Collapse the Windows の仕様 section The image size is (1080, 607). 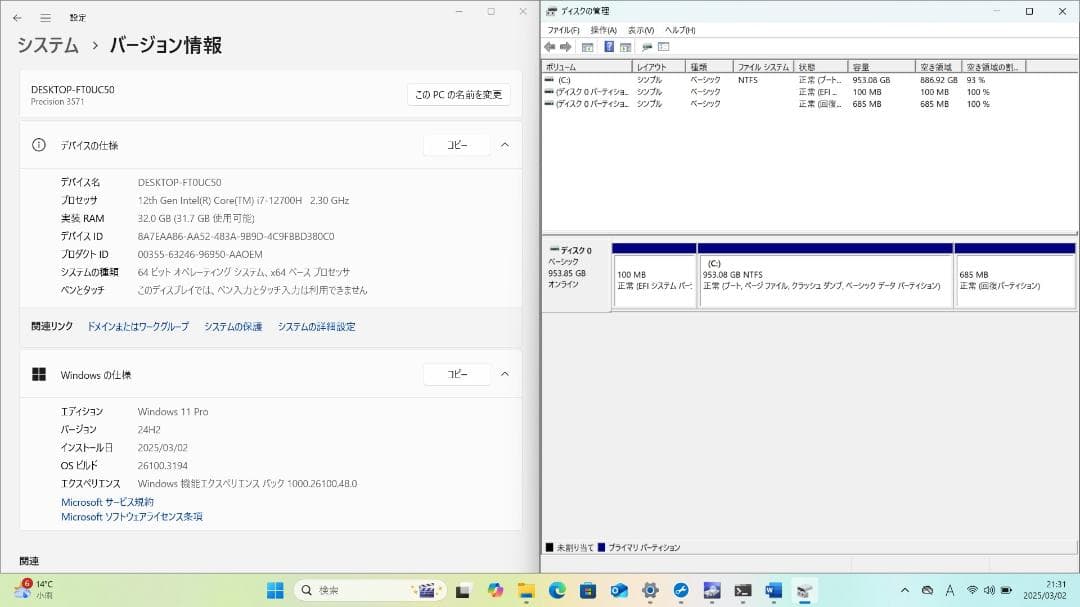click(x=505, y=374)
